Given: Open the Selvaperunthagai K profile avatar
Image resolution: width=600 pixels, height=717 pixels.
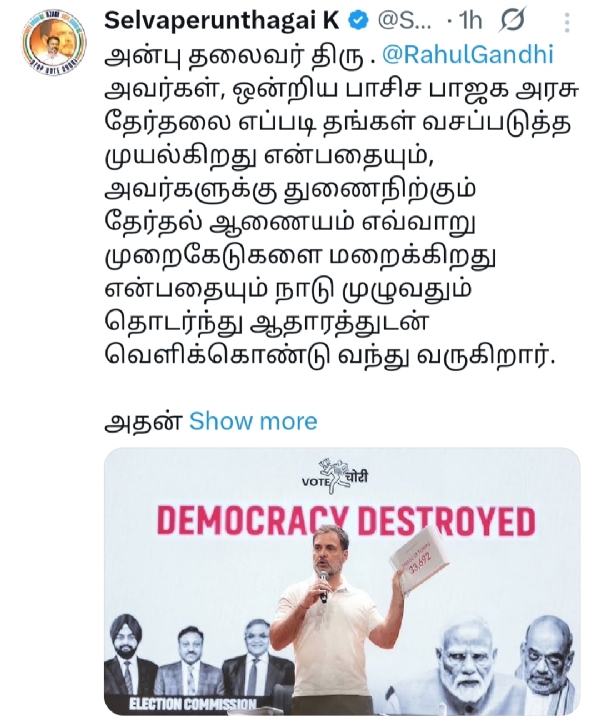Looking at the screenshot, I should pyautogui.click(x=54, y=43).
